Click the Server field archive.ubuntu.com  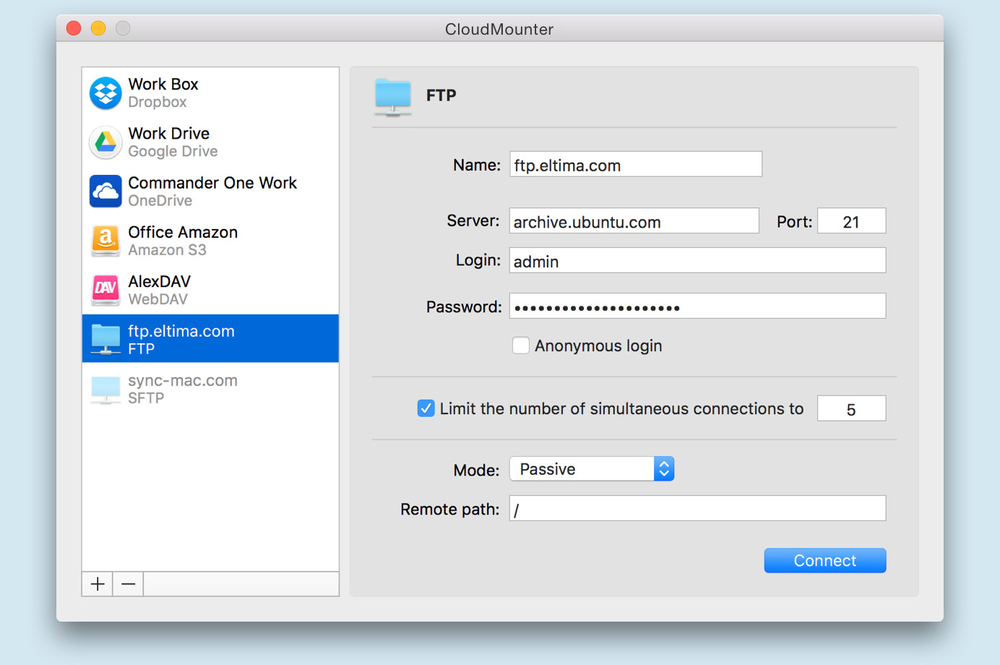tap(634, 221)
